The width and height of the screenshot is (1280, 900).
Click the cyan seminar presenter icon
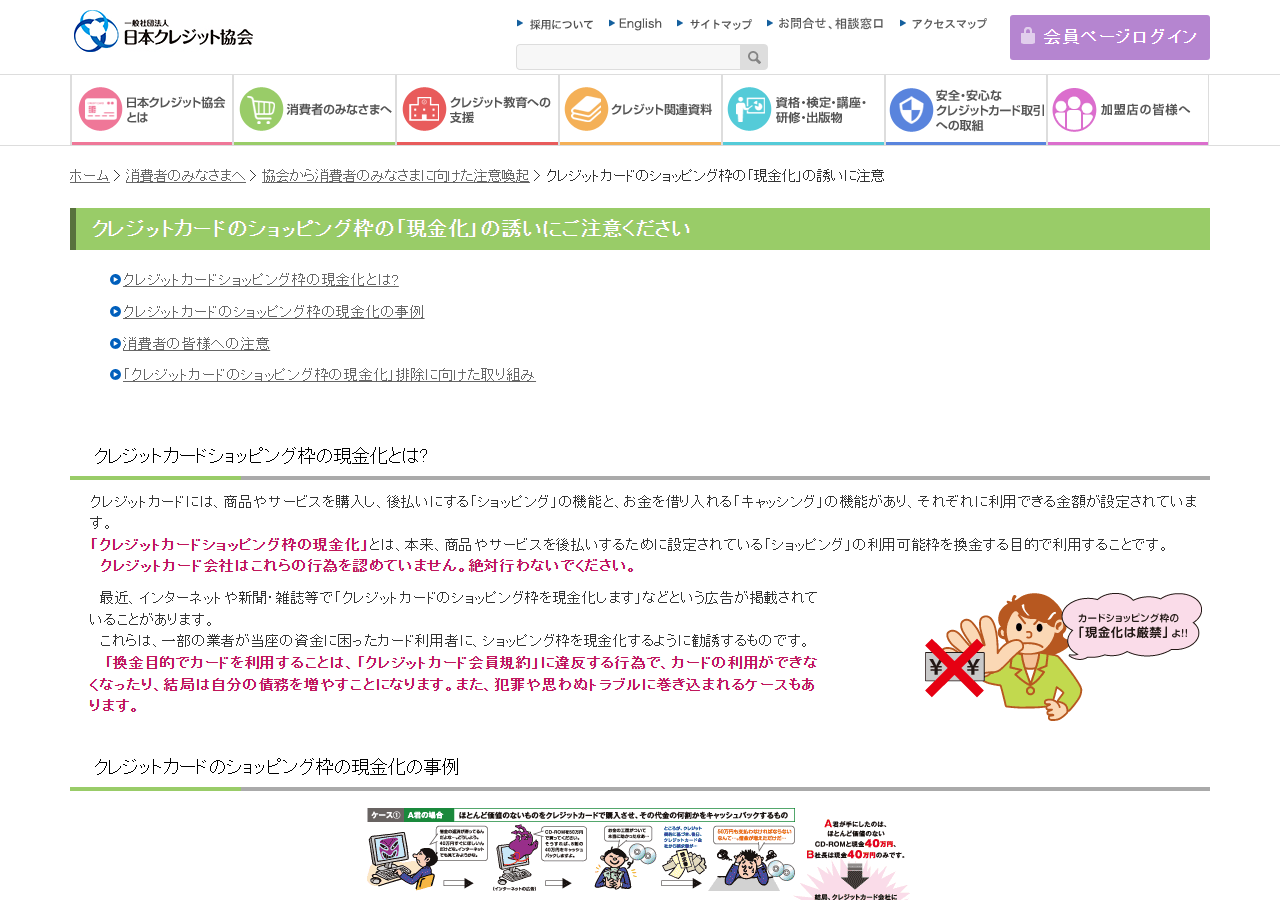(x=749, y=109)
